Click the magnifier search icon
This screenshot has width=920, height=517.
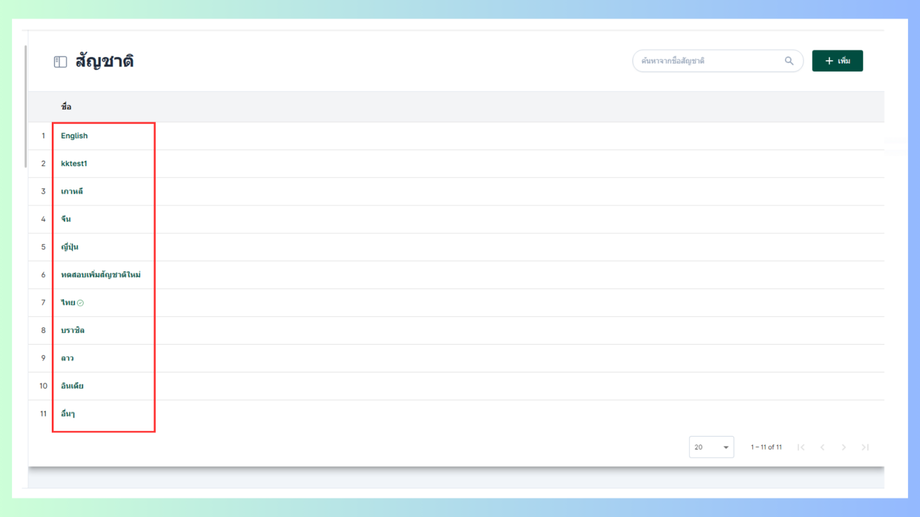789,61
